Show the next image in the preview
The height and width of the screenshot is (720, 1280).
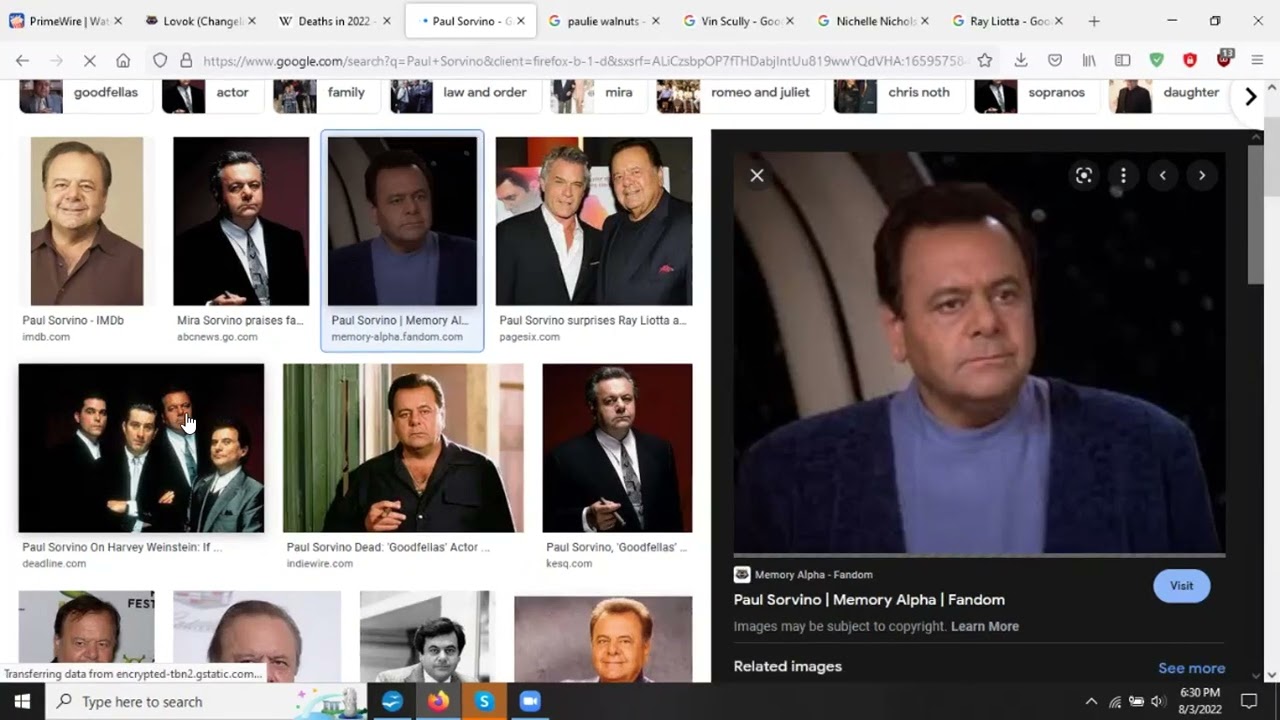point(1202,175)
